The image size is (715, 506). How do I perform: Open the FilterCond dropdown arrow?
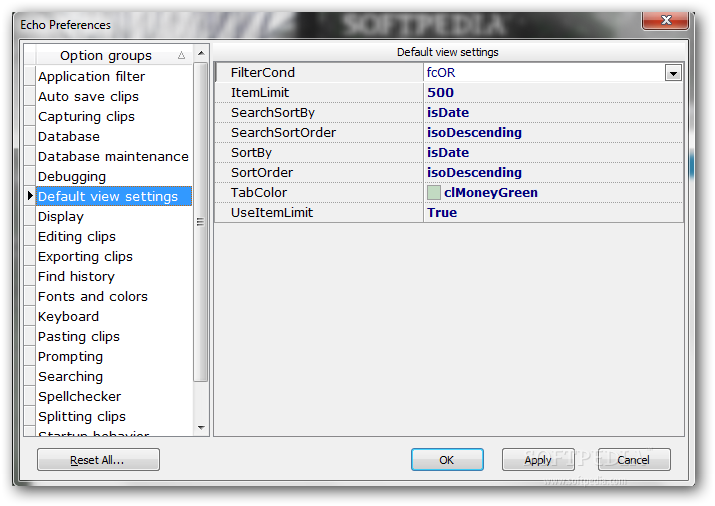tap(673, 73)
